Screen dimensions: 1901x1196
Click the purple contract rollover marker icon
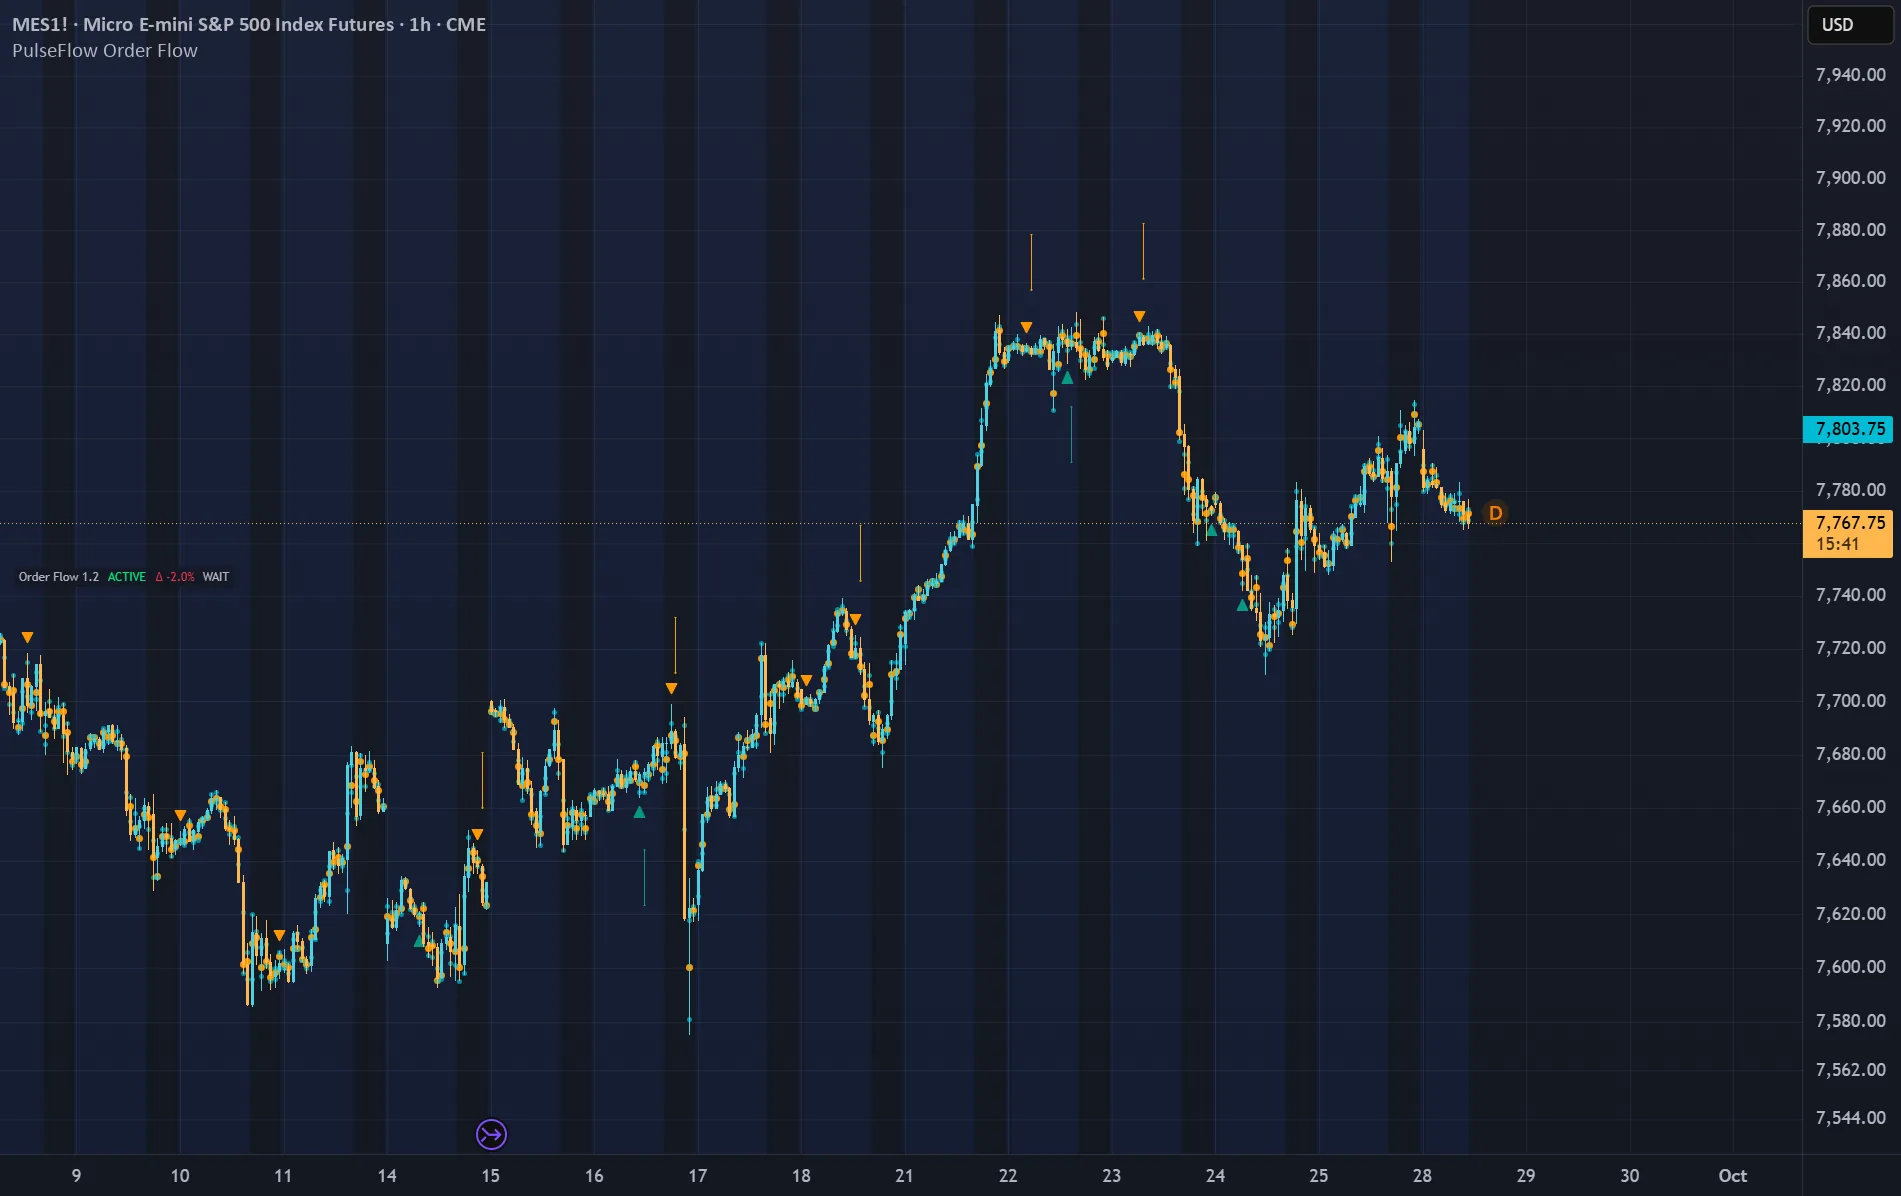491,1134
